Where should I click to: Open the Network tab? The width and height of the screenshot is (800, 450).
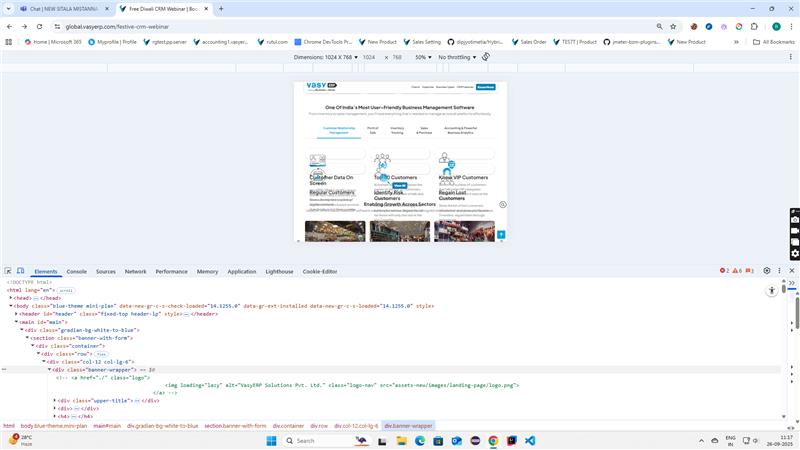pos(135,271)
